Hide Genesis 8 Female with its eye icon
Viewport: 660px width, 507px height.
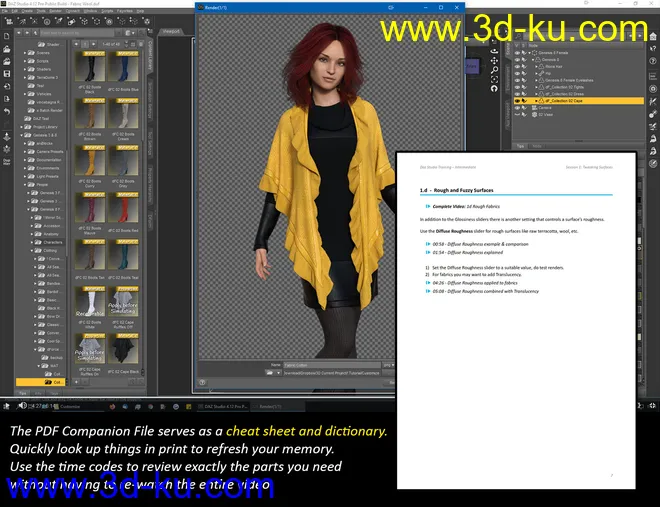[x=516, y=54]
